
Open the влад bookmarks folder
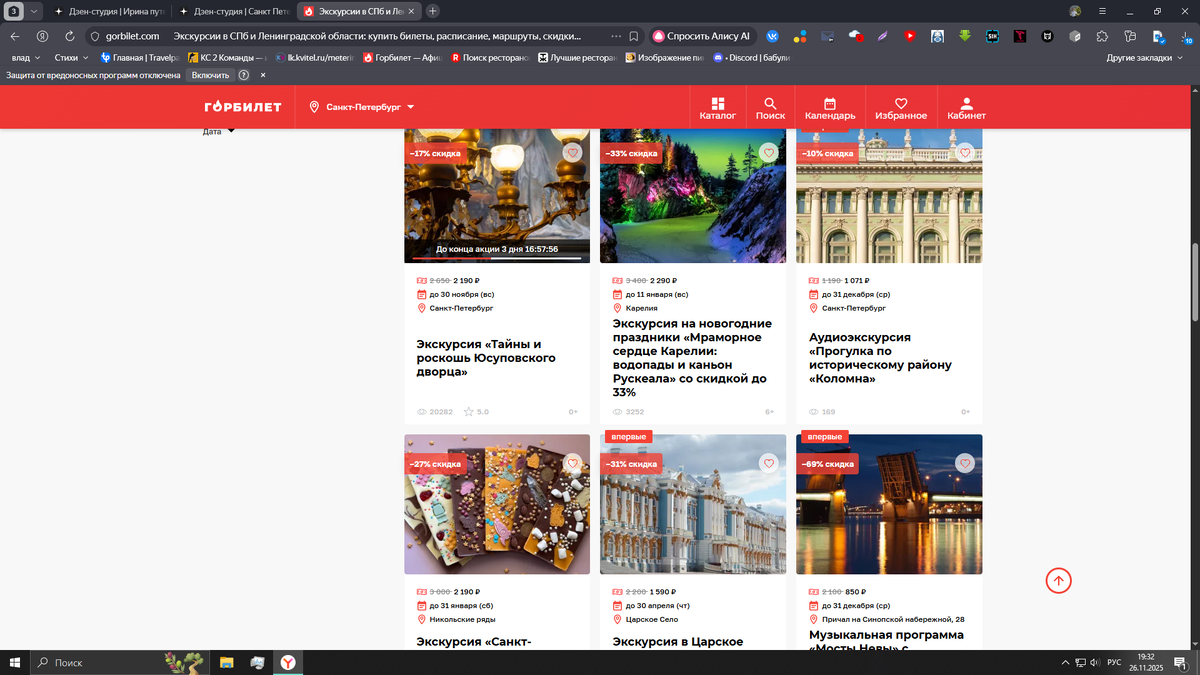[x=26, y=58]
